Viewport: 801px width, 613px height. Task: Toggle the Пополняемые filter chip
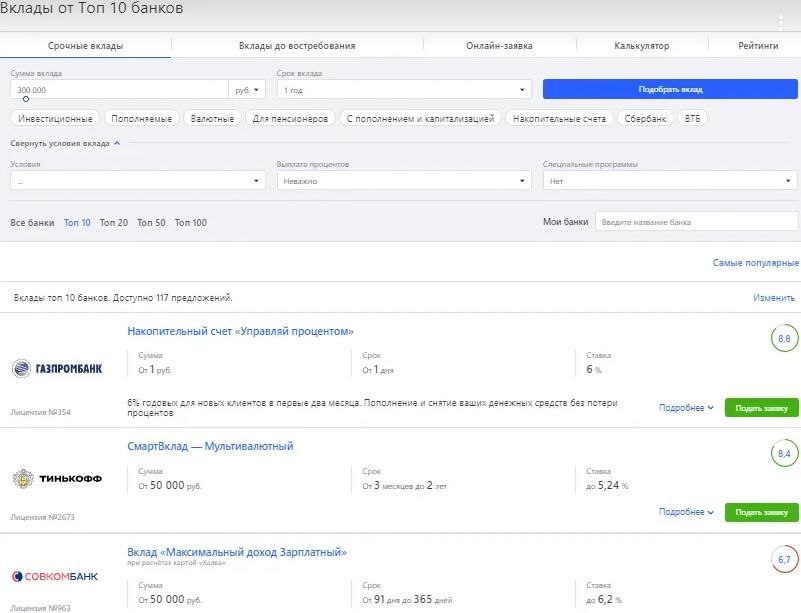click(x=143, y=118)
